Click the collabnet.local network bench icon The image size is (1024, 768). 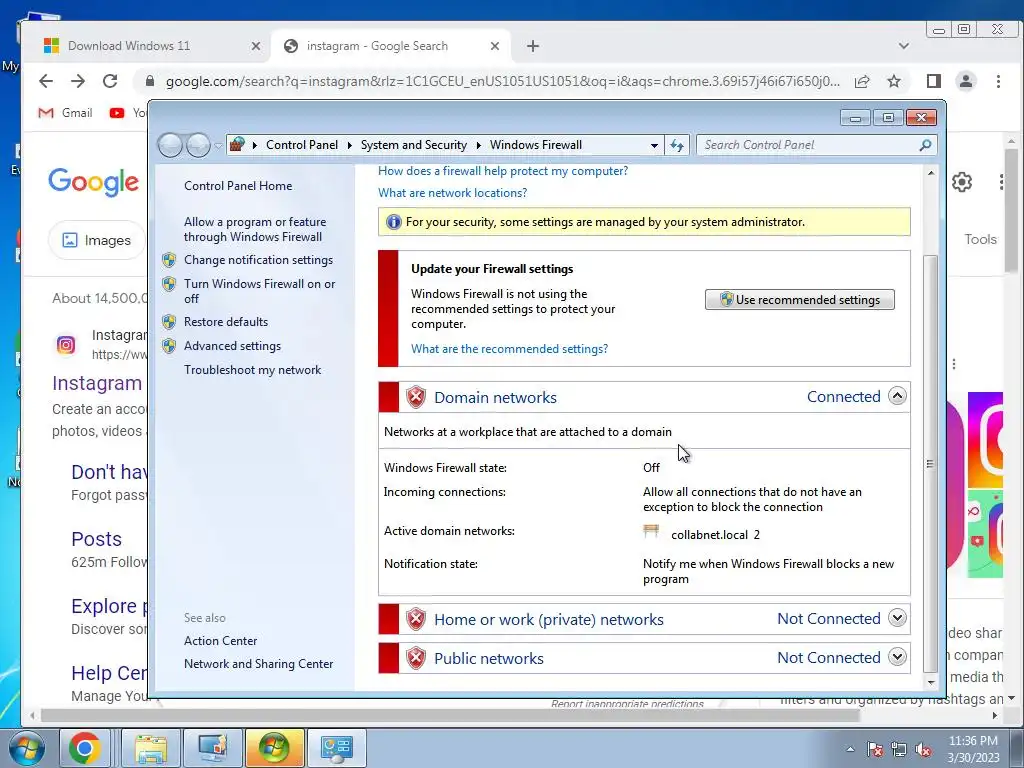(651, 532)
